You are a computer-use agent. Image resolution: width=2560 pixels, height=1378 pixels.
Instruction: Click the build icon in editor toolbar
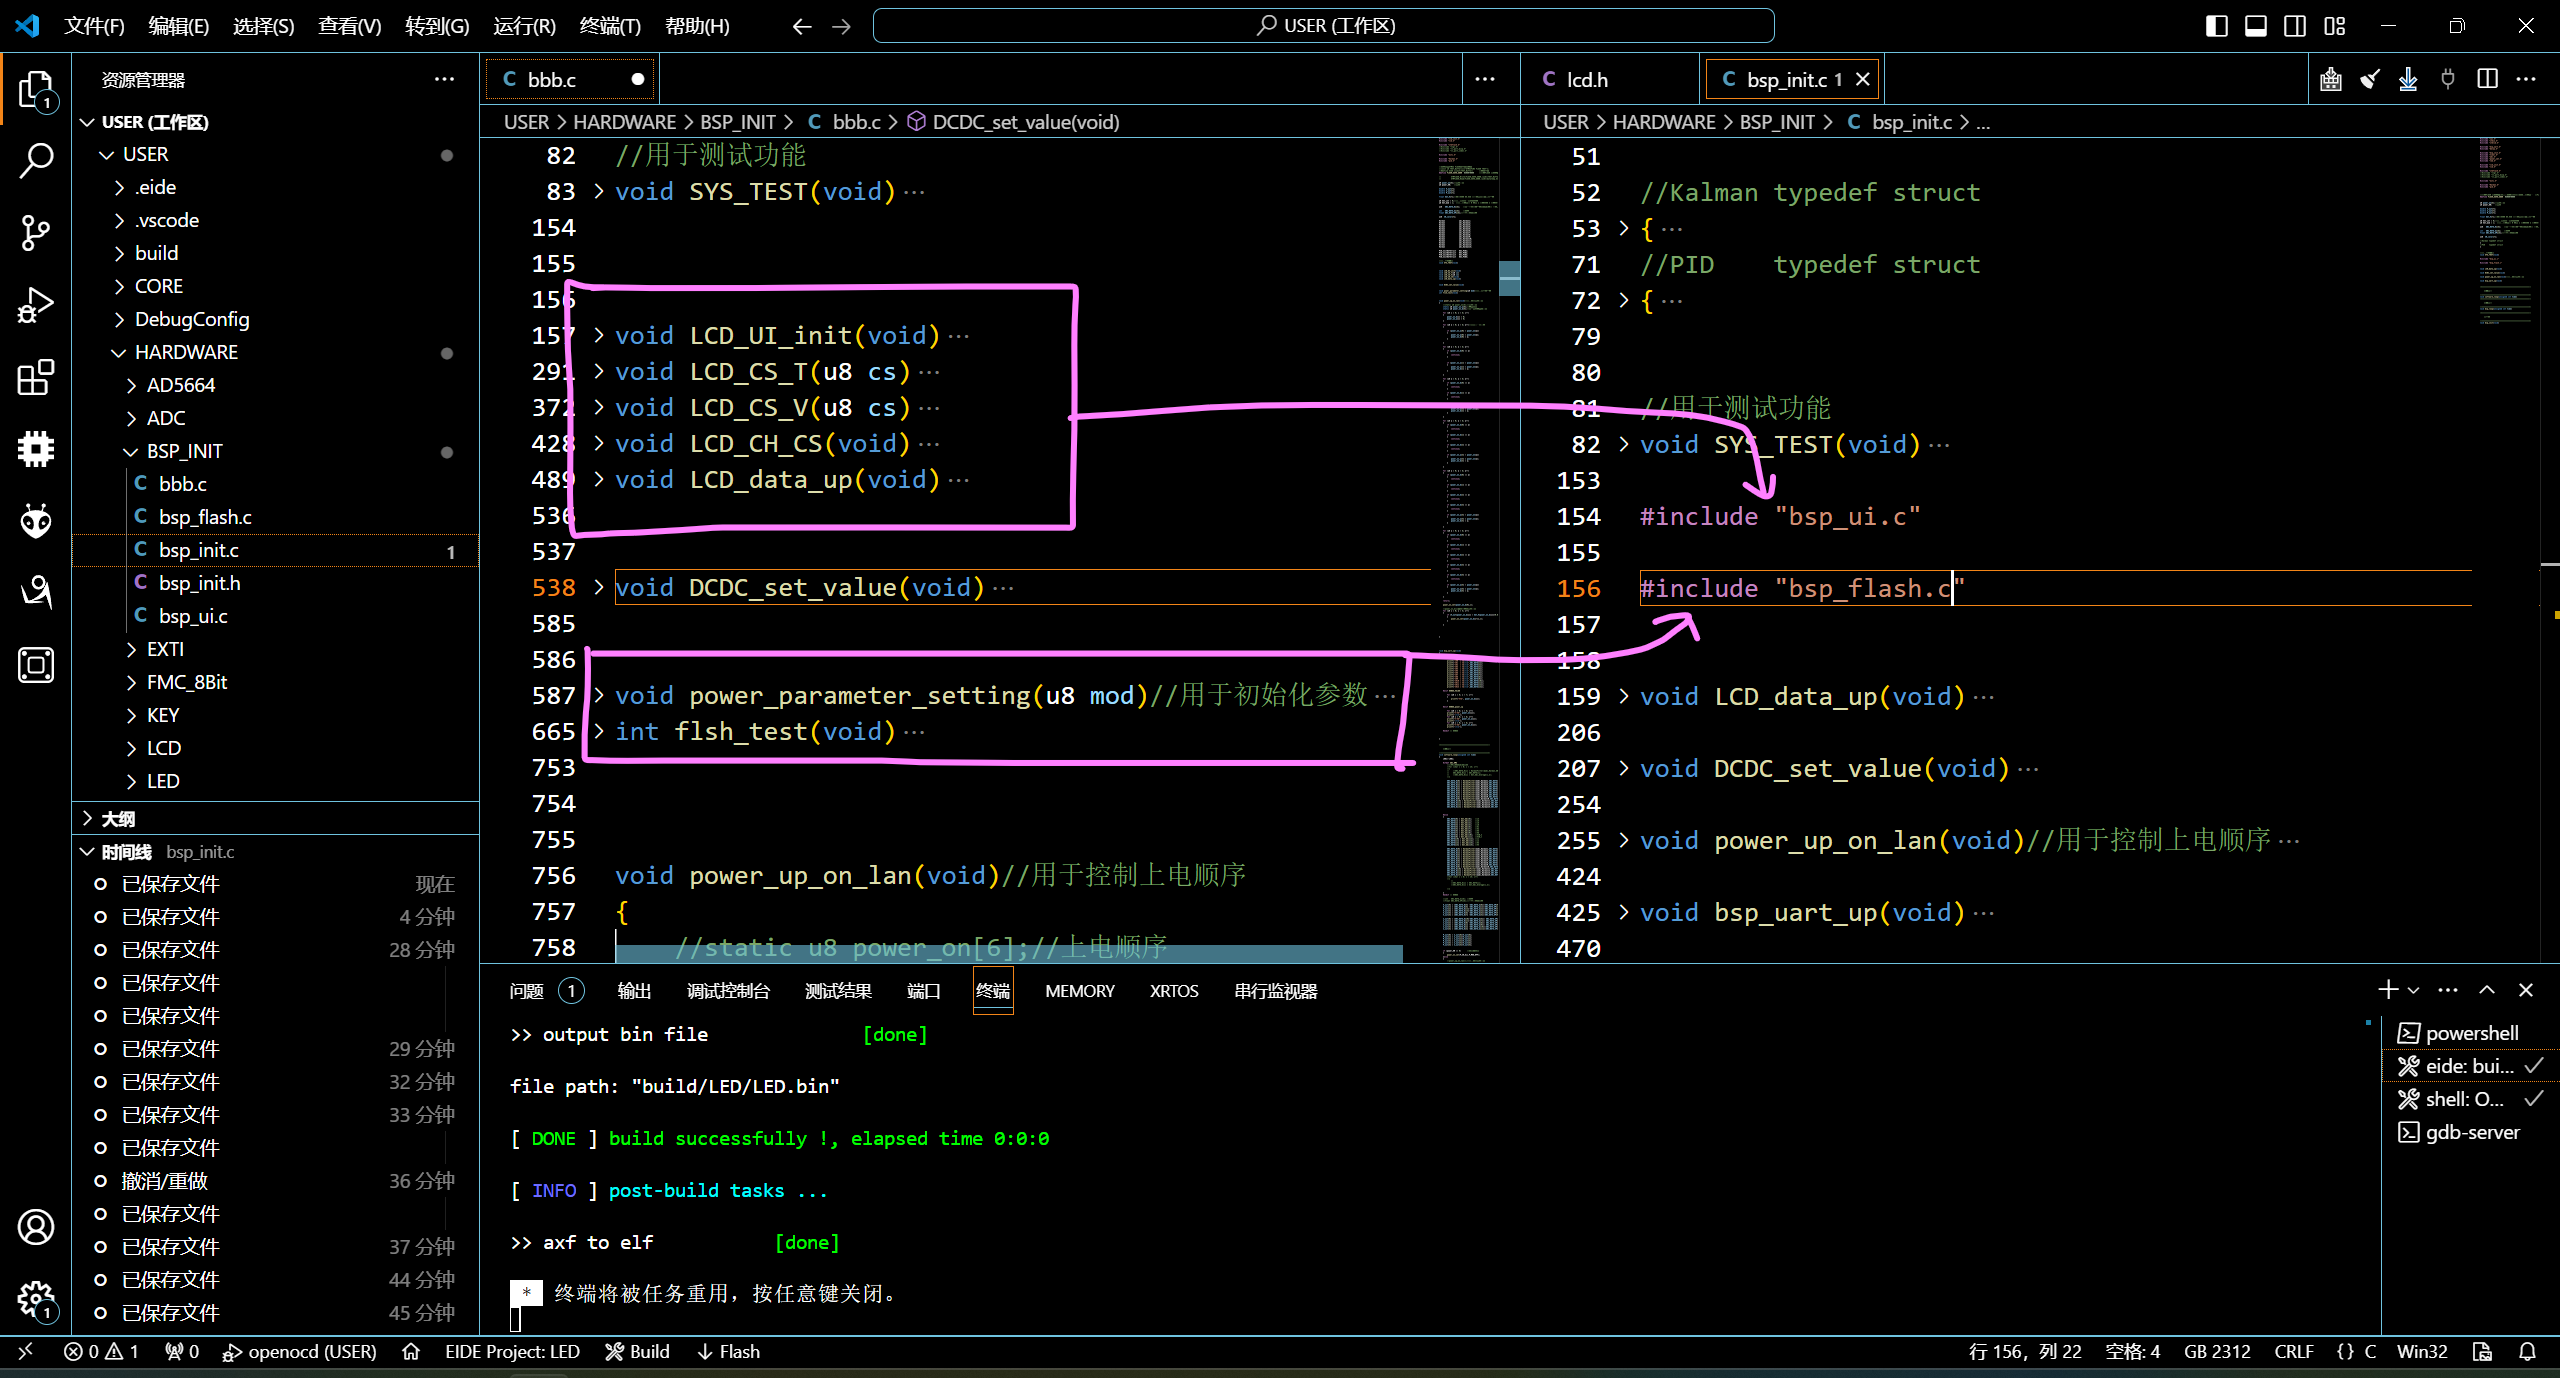(2331, 79)
